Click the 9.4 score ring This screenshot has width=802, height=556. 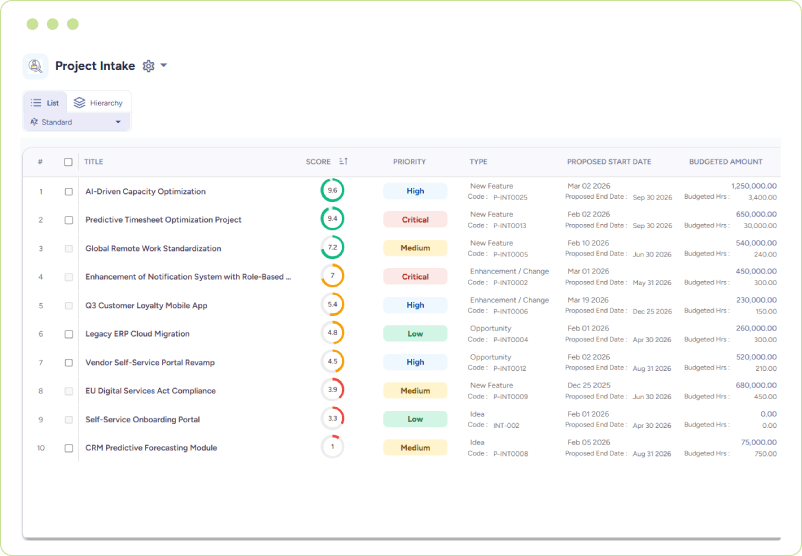click(332, 219)
